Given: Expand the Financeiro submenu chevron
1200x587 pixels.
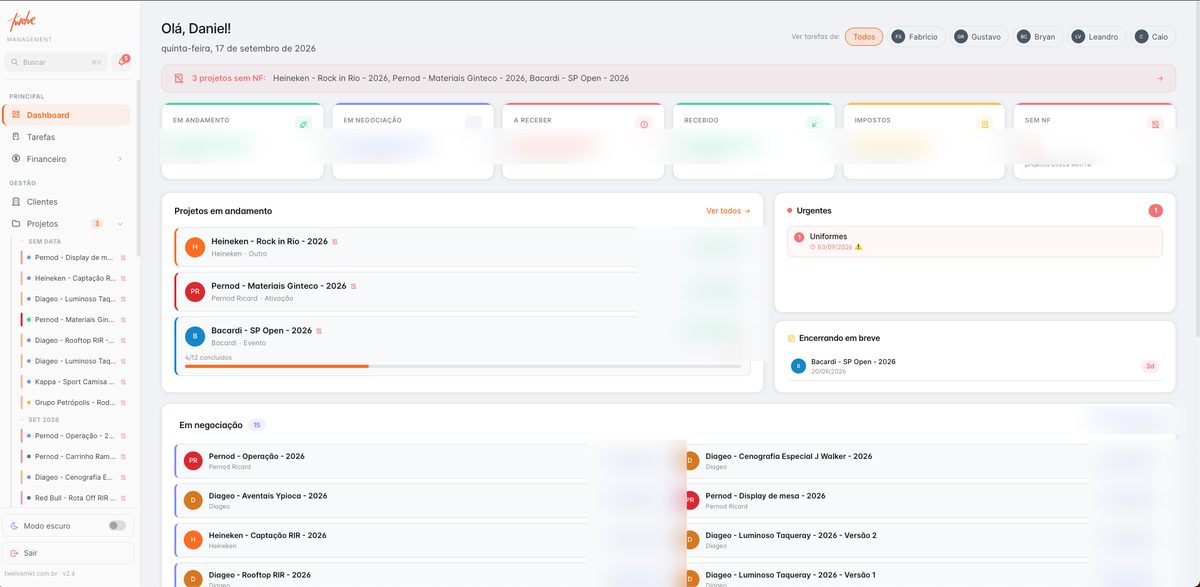Looking at the screenshot, I should click(x=120, y=159).
